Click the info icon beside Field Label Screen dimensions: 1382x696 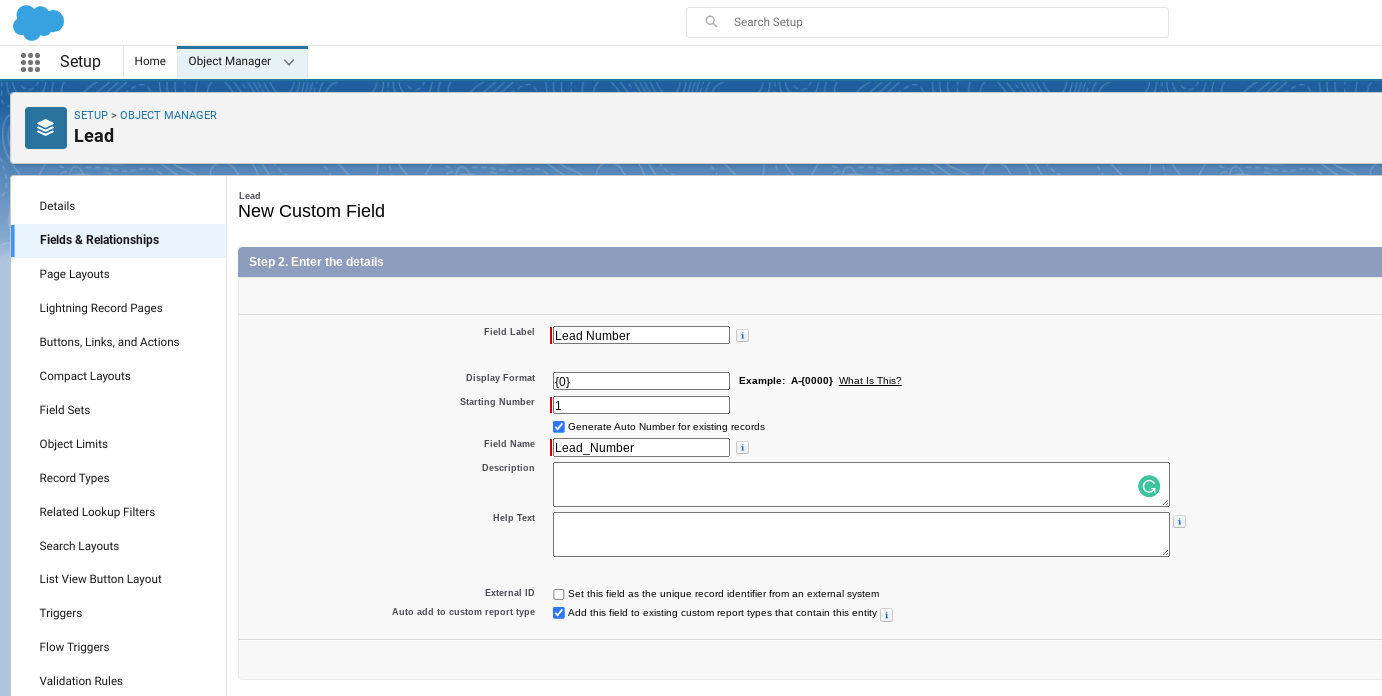coord(742,336)
